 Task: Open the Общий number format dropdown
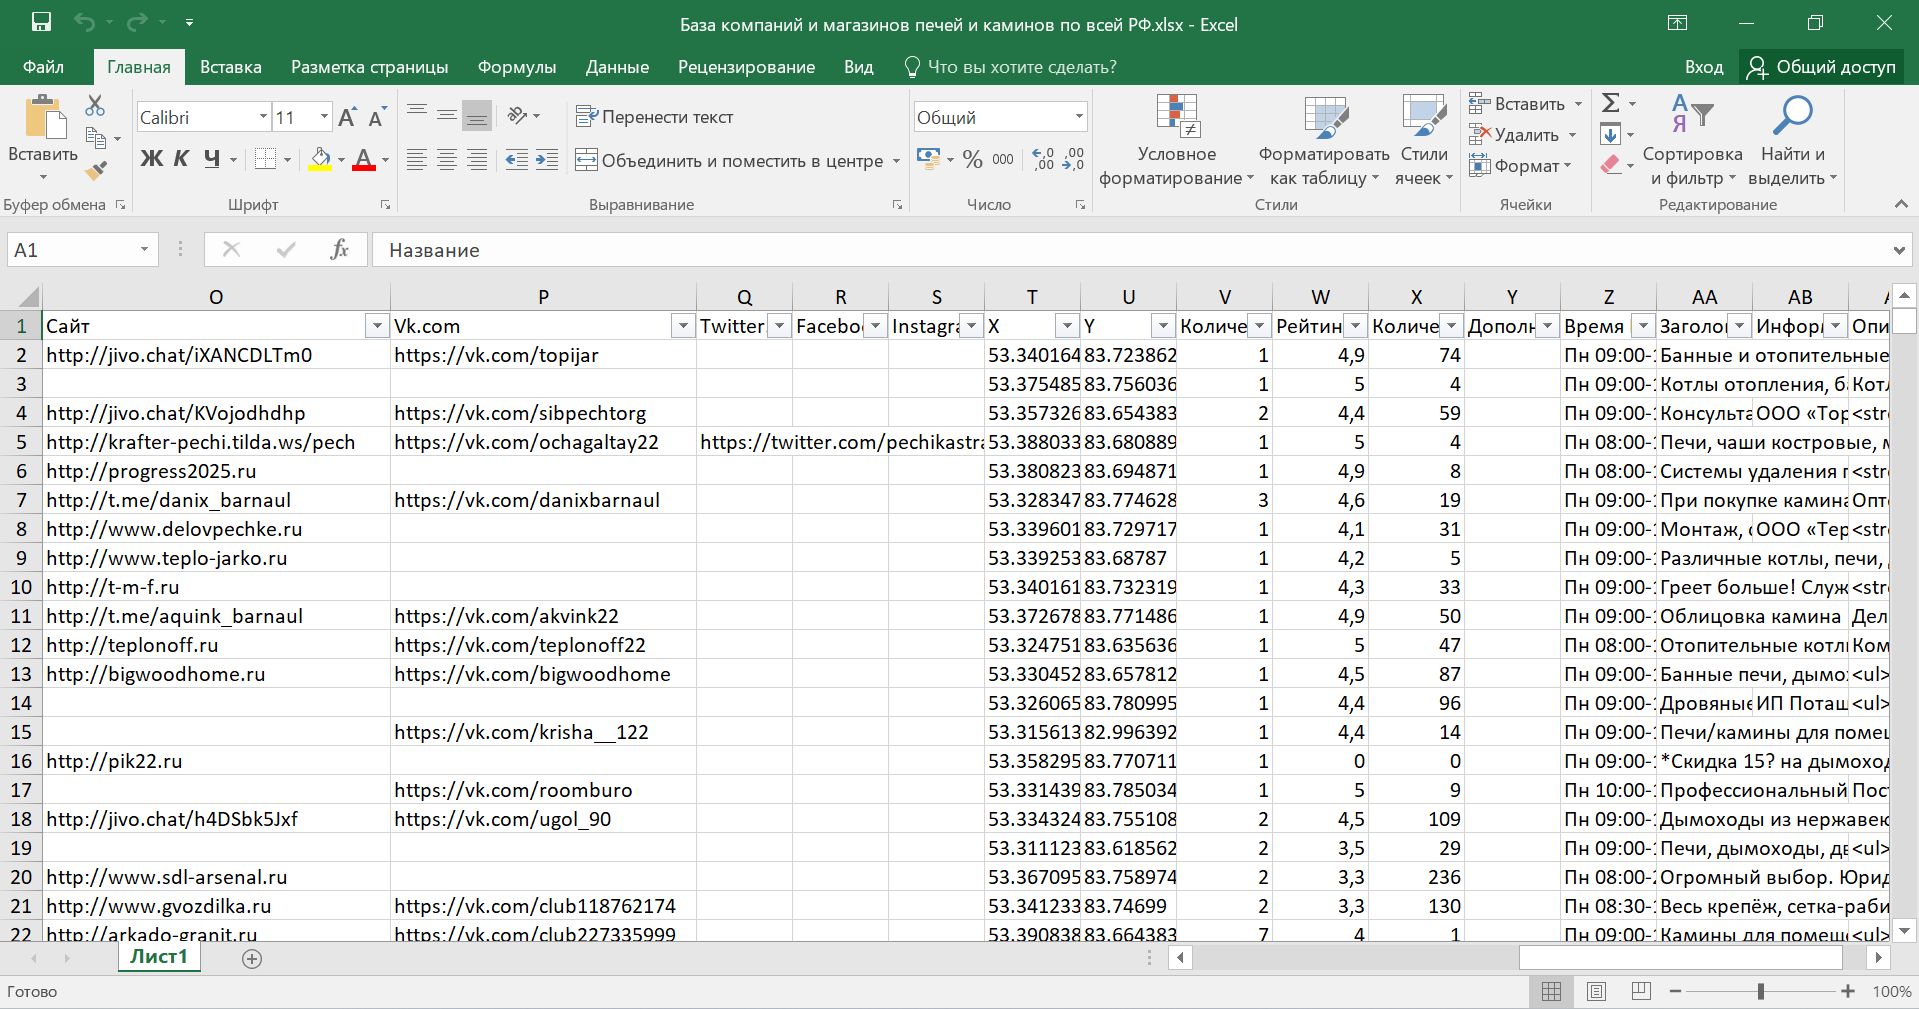pyautogui.click(x=1079, y=117)
